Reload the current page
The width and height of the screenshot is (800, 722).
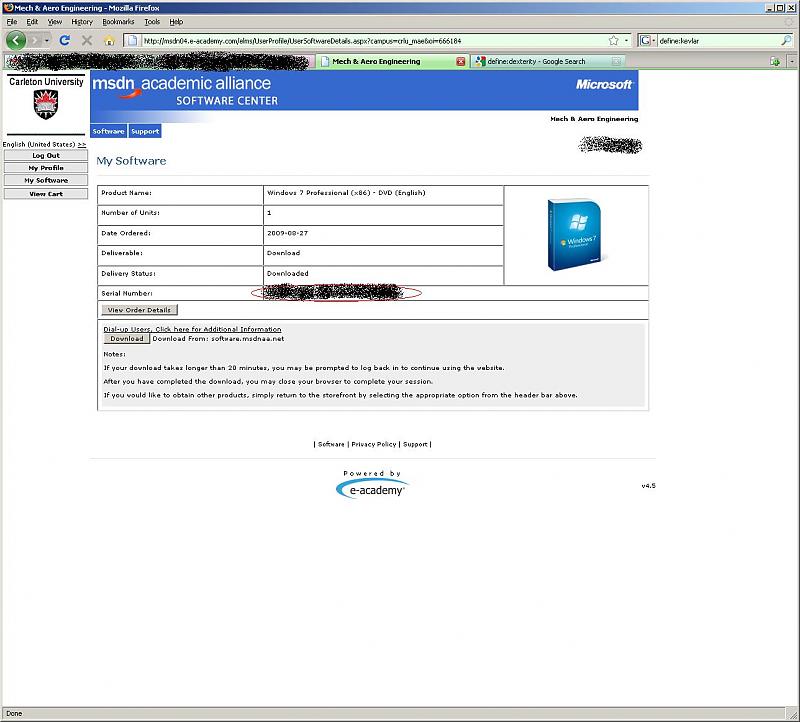(x=65, y=41)
